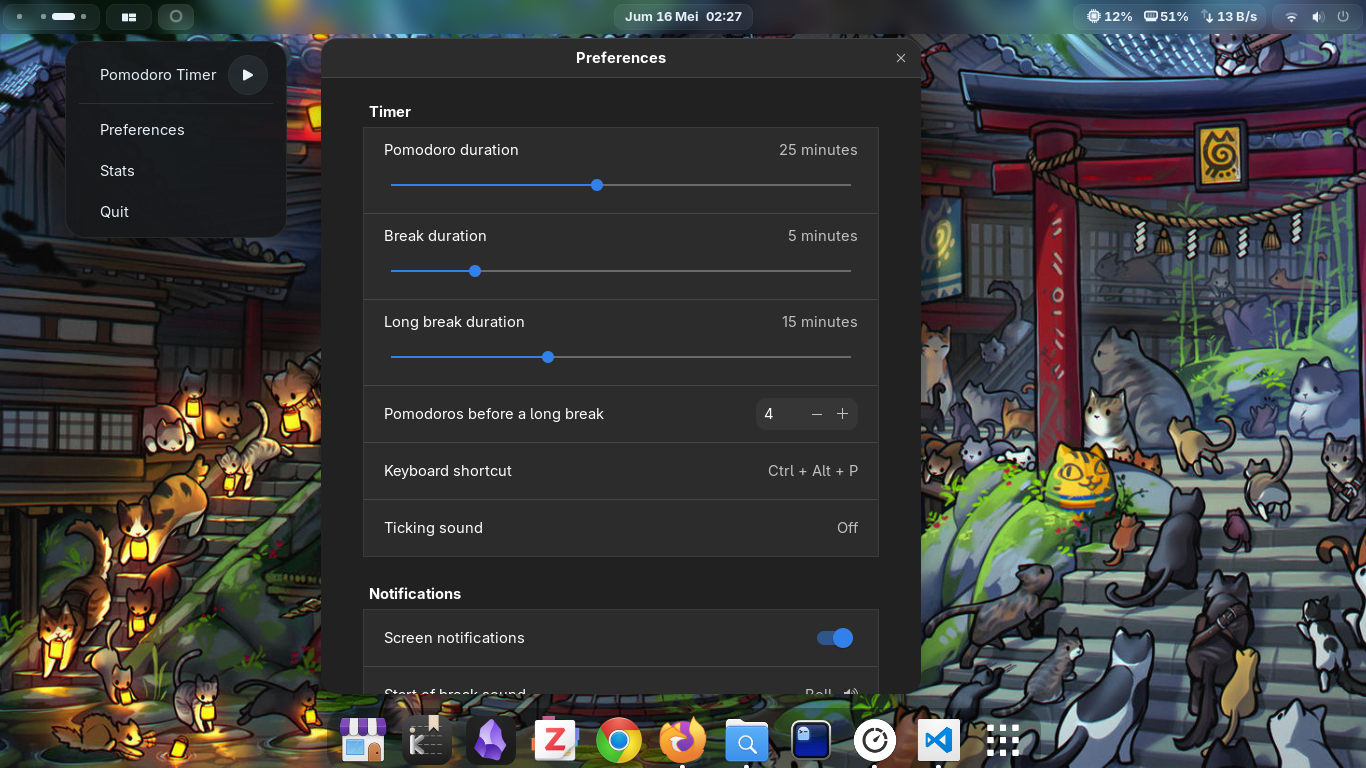Increase Pomodoros before a long break
The image size is (1366, 768).
pyautogui.click(x=842, y=414)
